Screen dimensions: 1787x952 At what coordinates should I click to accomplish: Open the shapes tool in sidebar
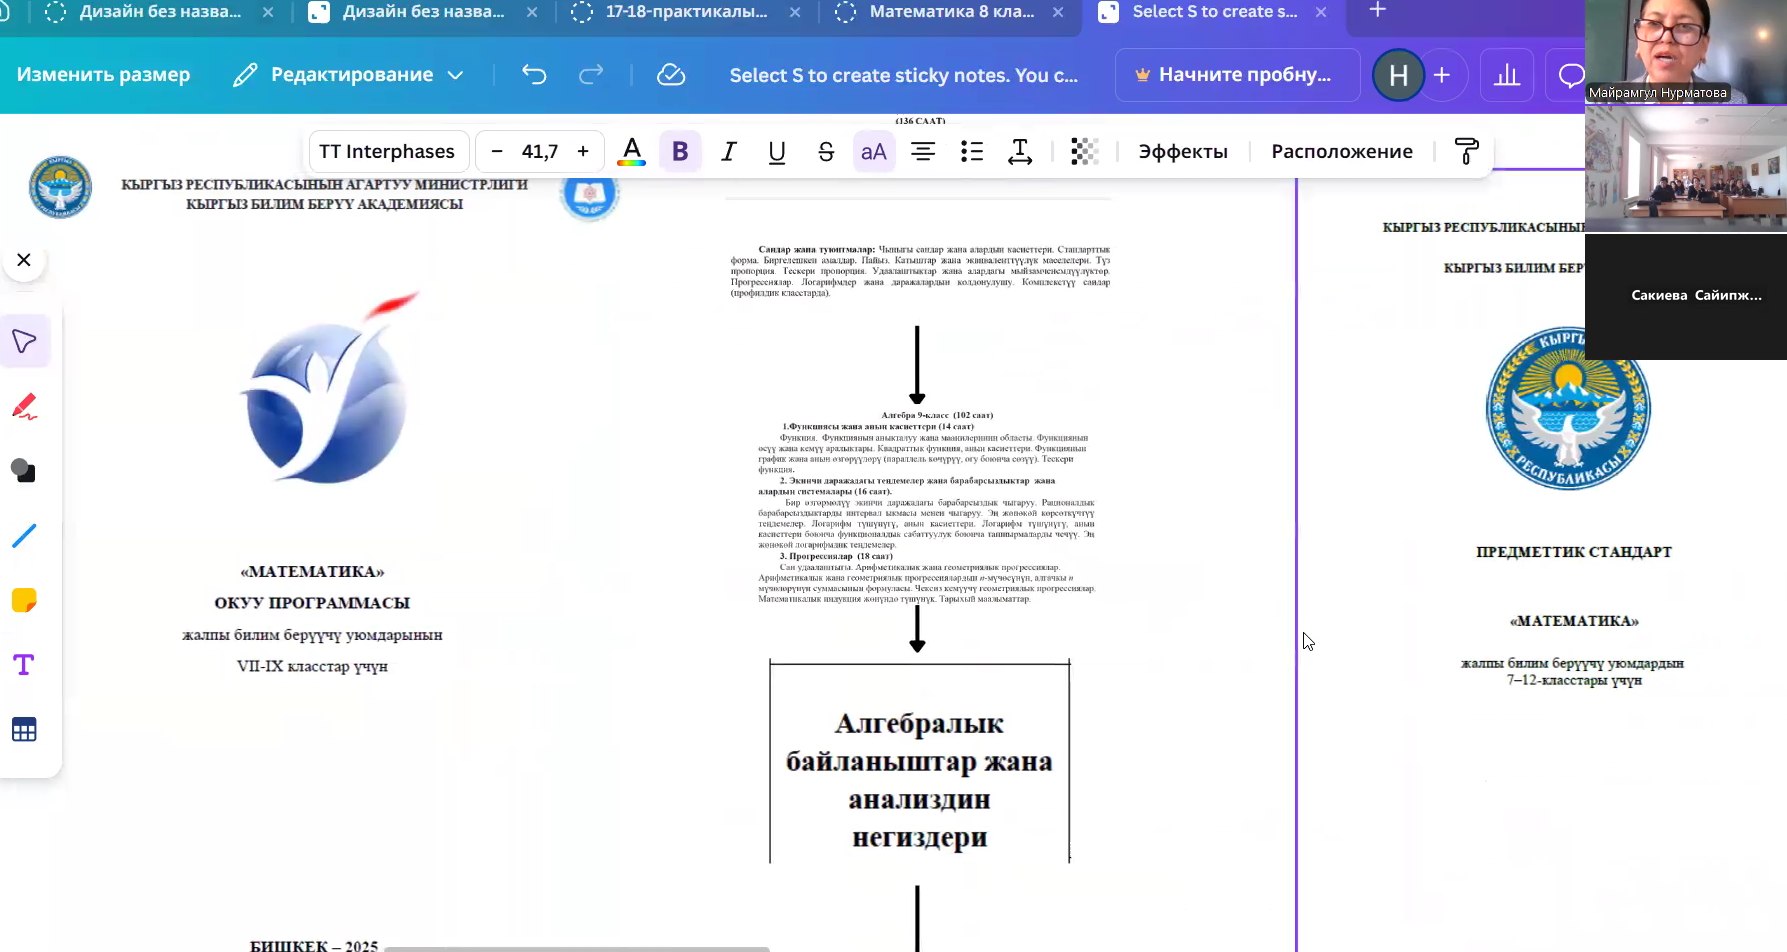coord(24,471)
